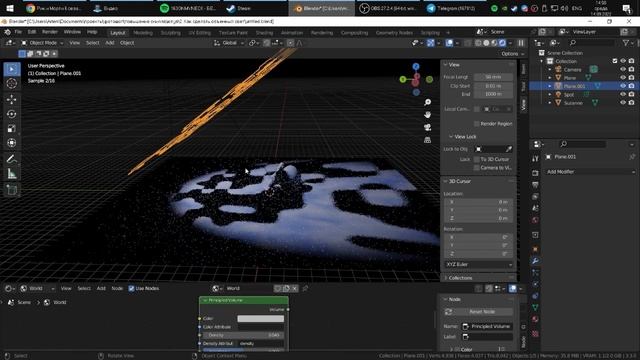640x360 pixels.
Task: Open the Global transform orientation dropdown
Action: pos(229,43)
